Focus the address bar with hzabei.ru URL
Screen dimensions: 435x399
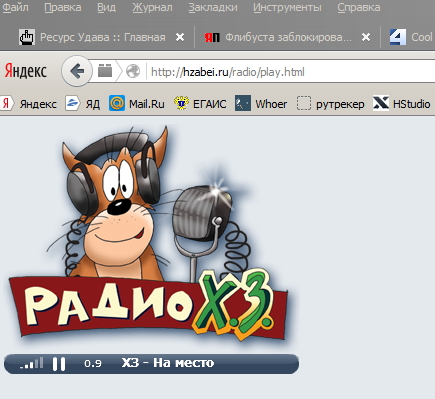292,72
